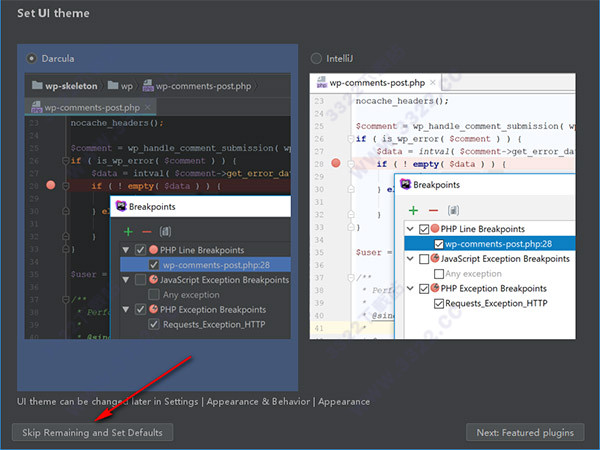Viewport: 600px width, 450px height.
Task: Select the Darcula theme radio button
Action: point(31,59)
